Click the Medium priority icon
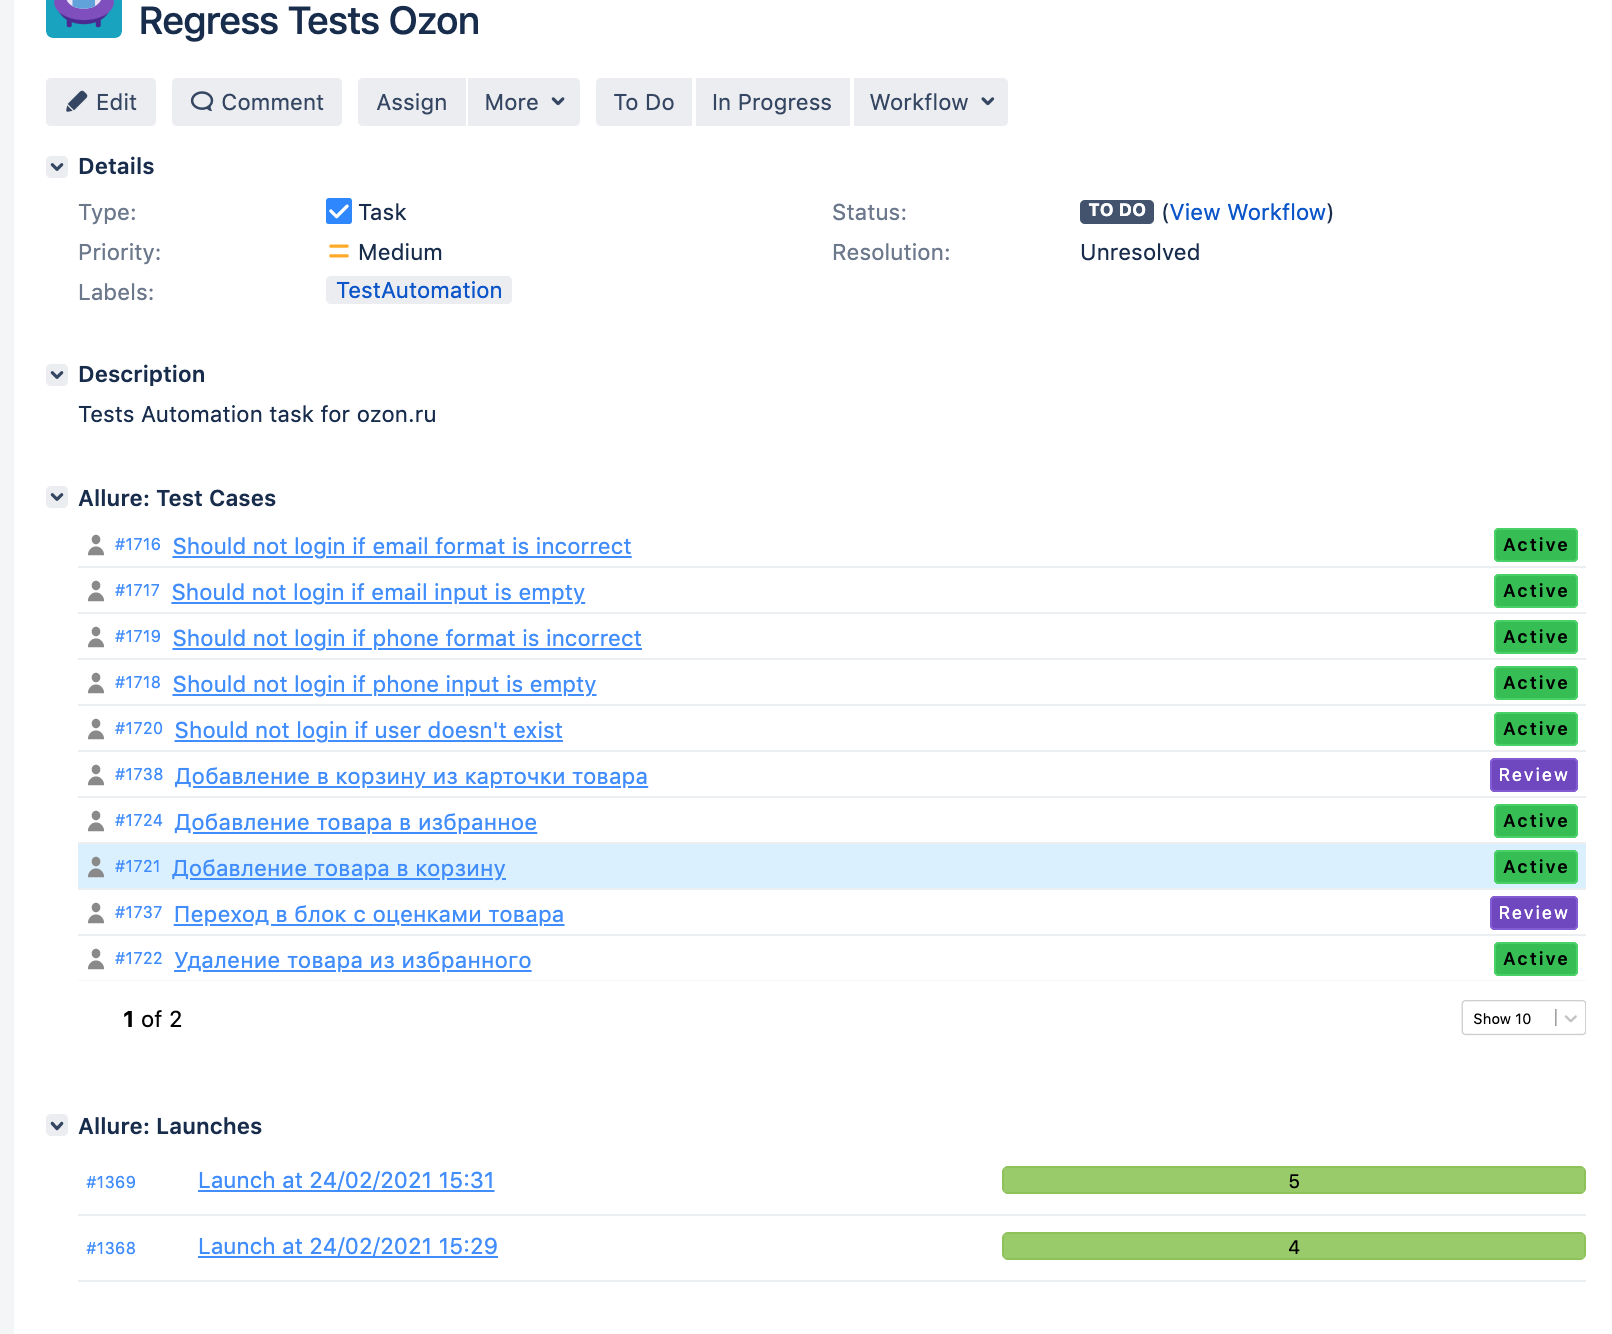This screenshot has height=1334, width=1612. tap(339, 252)
